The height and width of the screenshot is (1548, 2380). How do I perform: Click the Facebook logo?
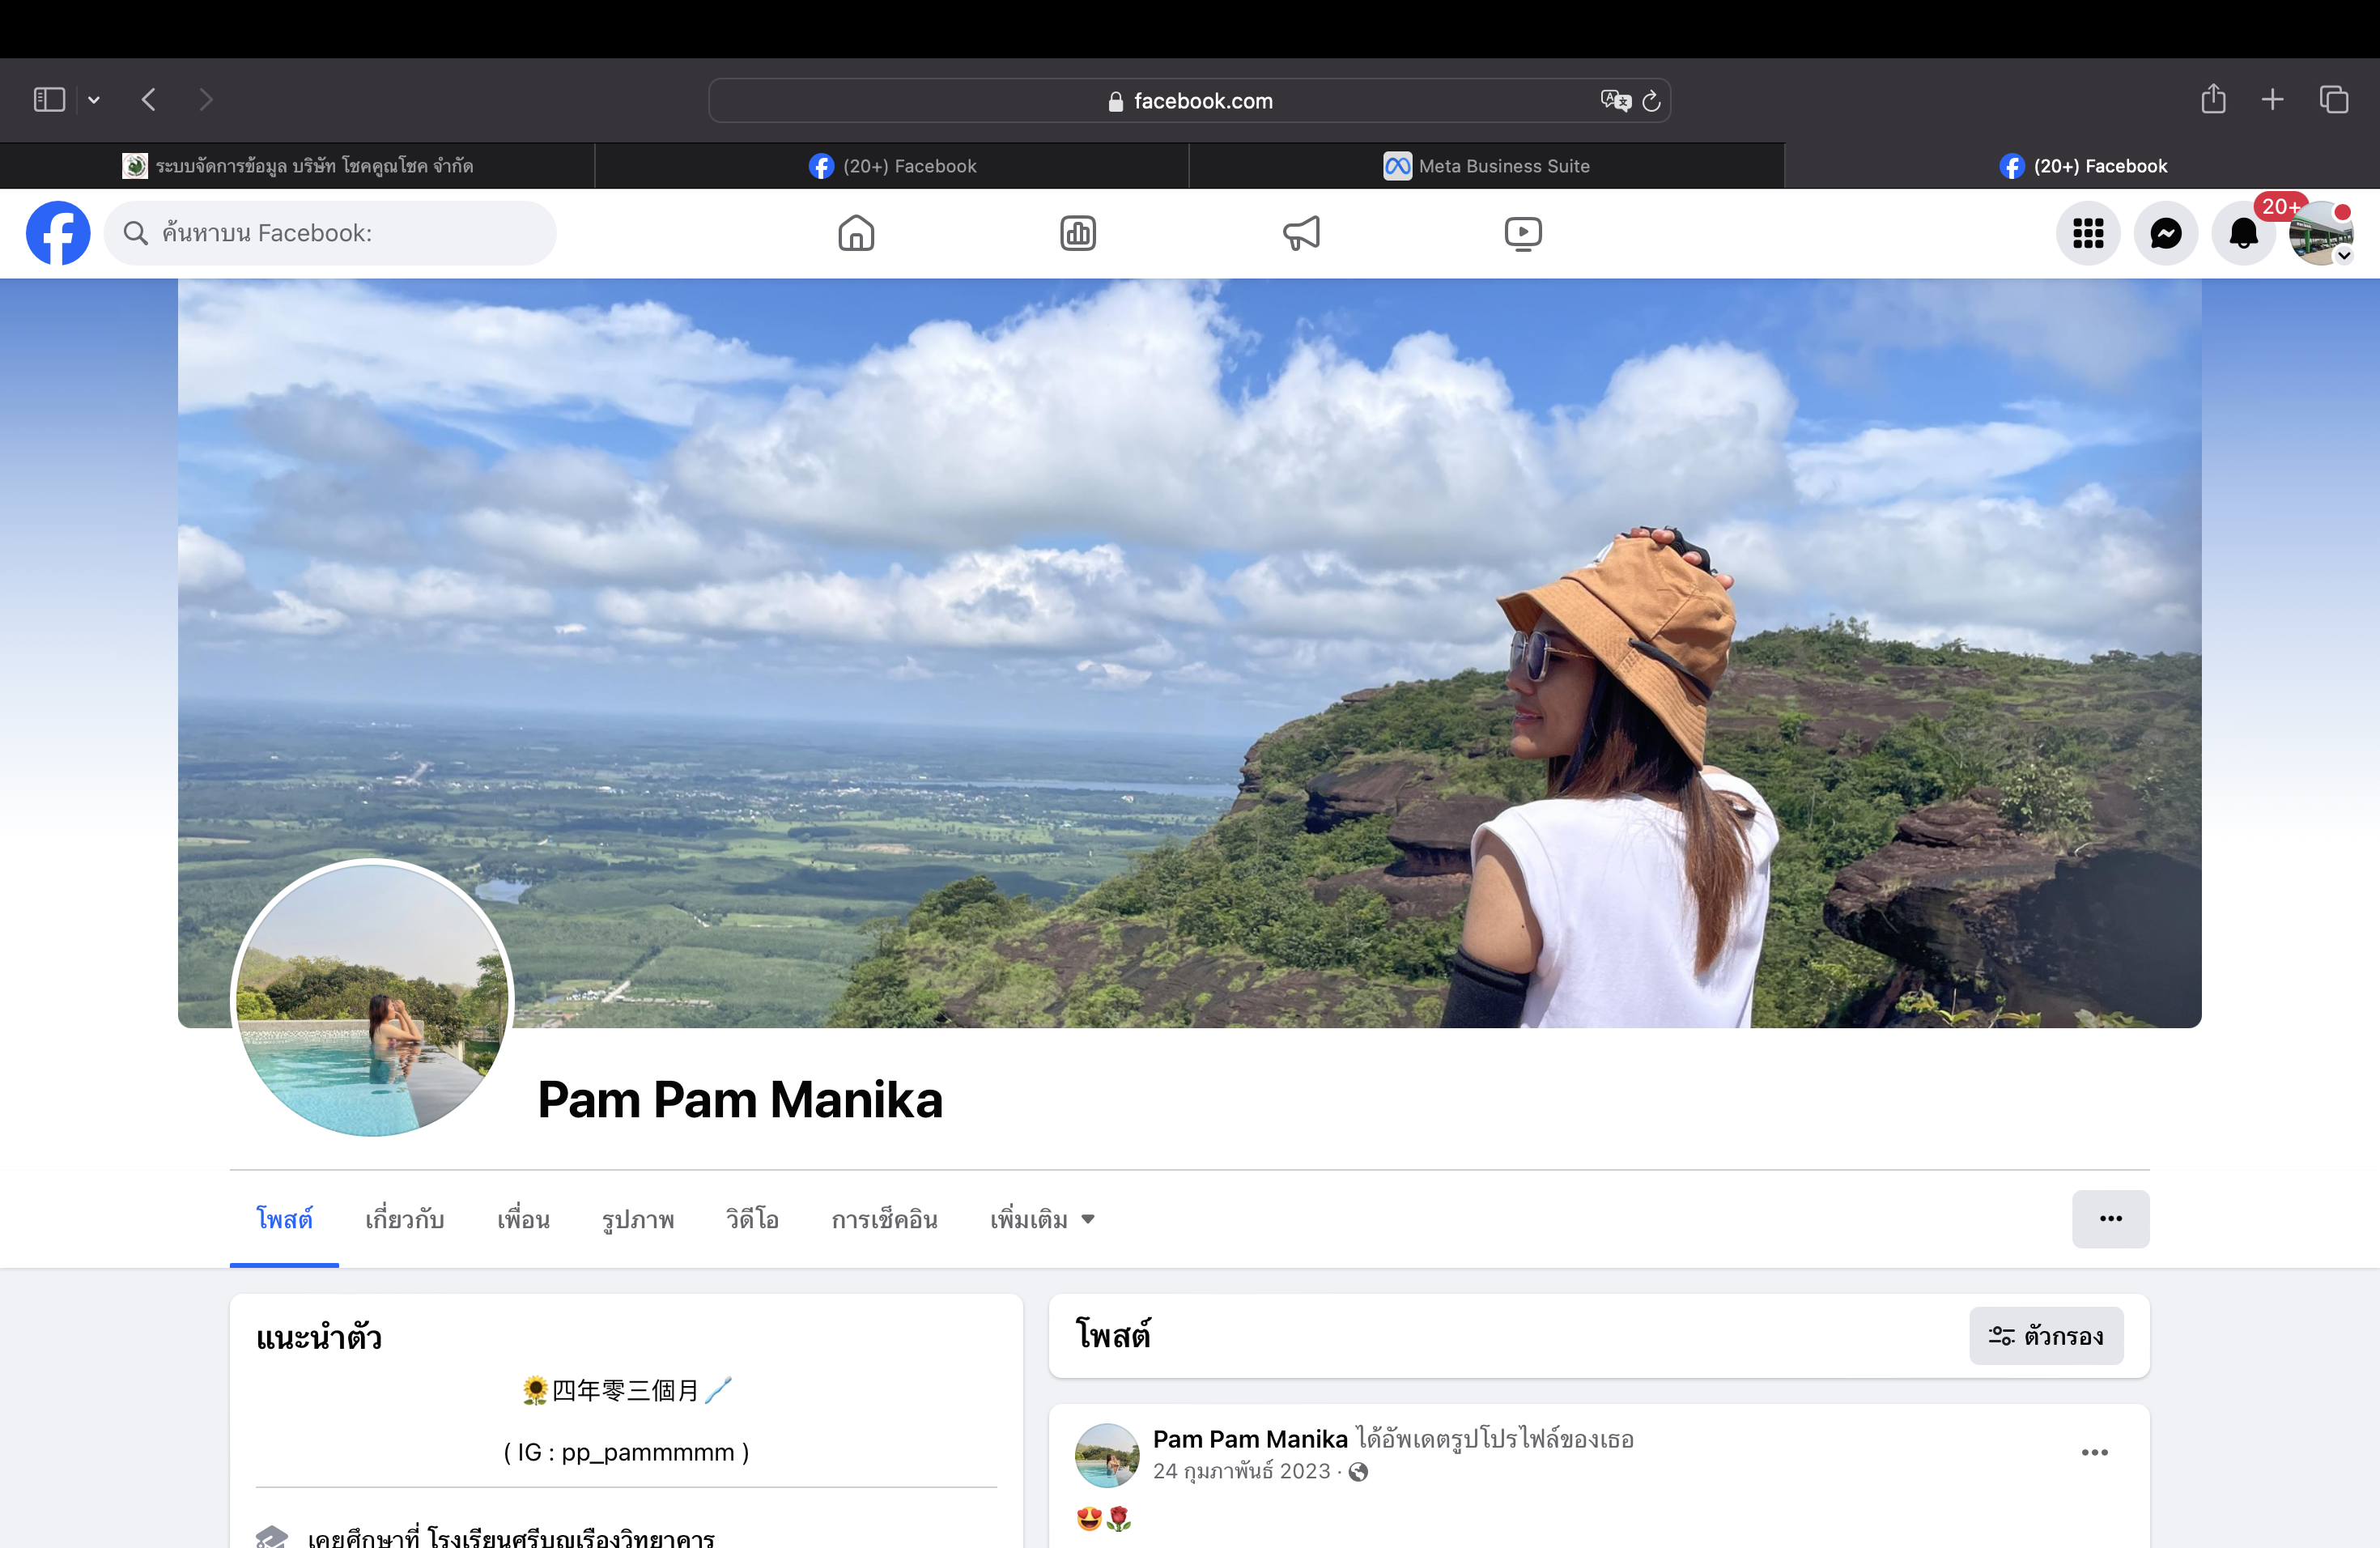pyautogui.click(x=58, y=234)
